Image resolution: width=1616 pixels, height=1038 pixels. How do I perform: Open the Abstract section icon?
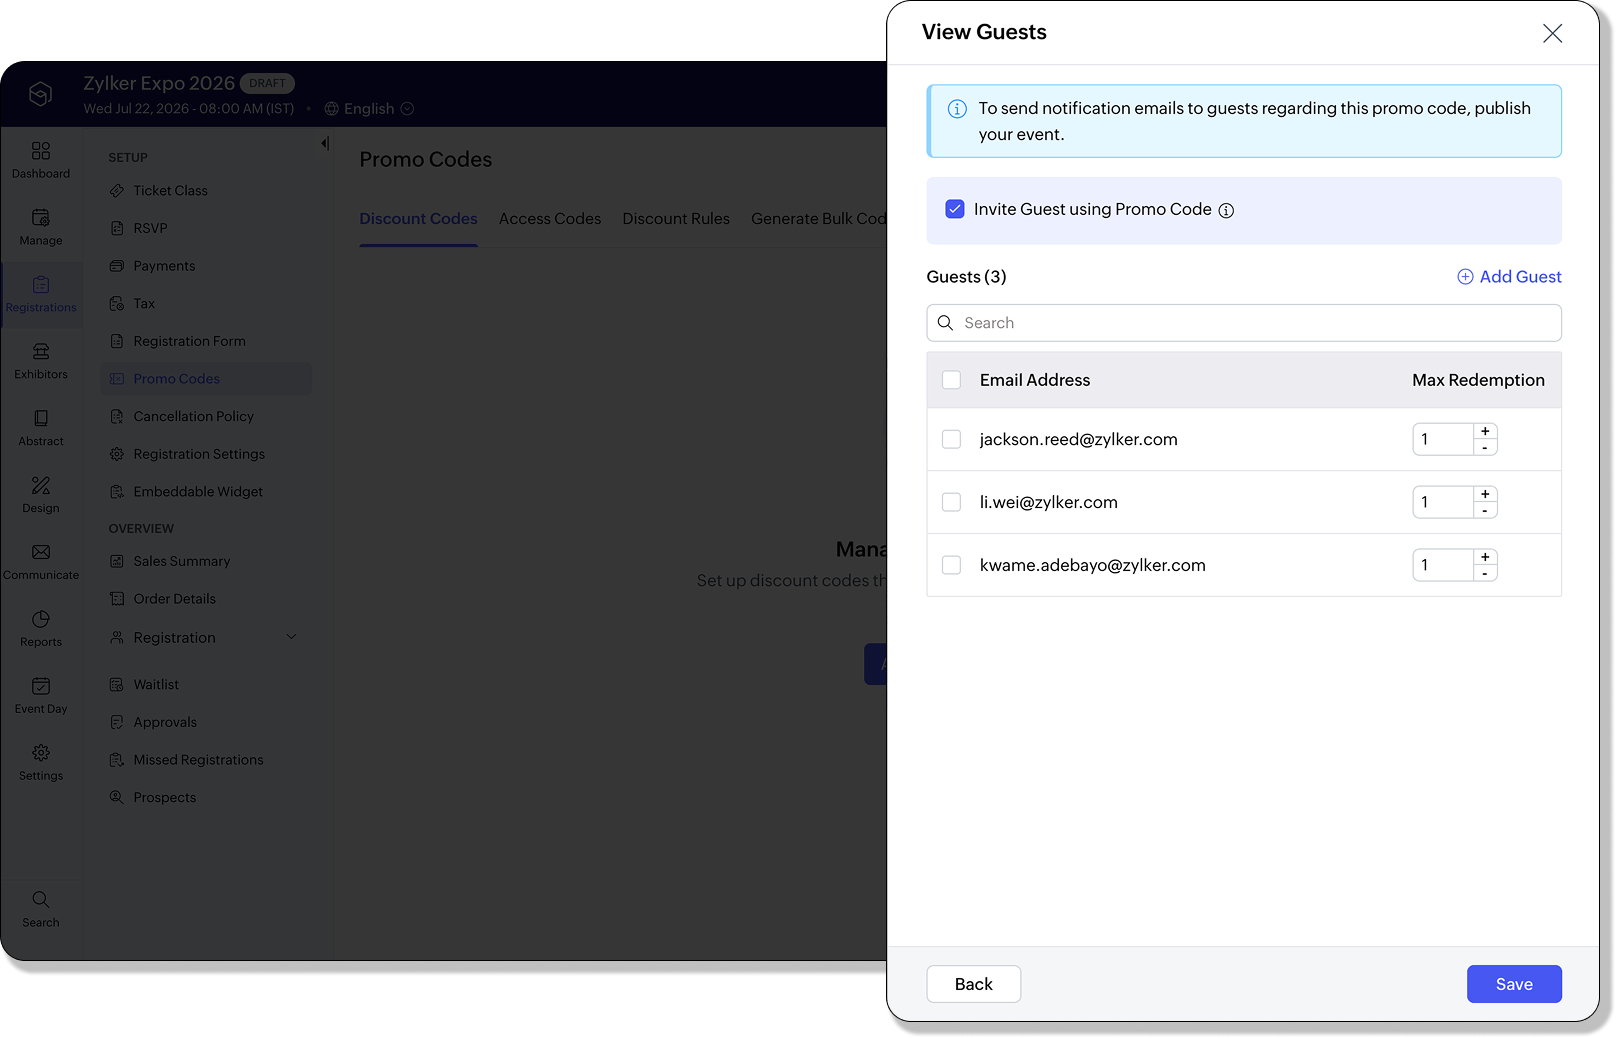tap(41, 419)
